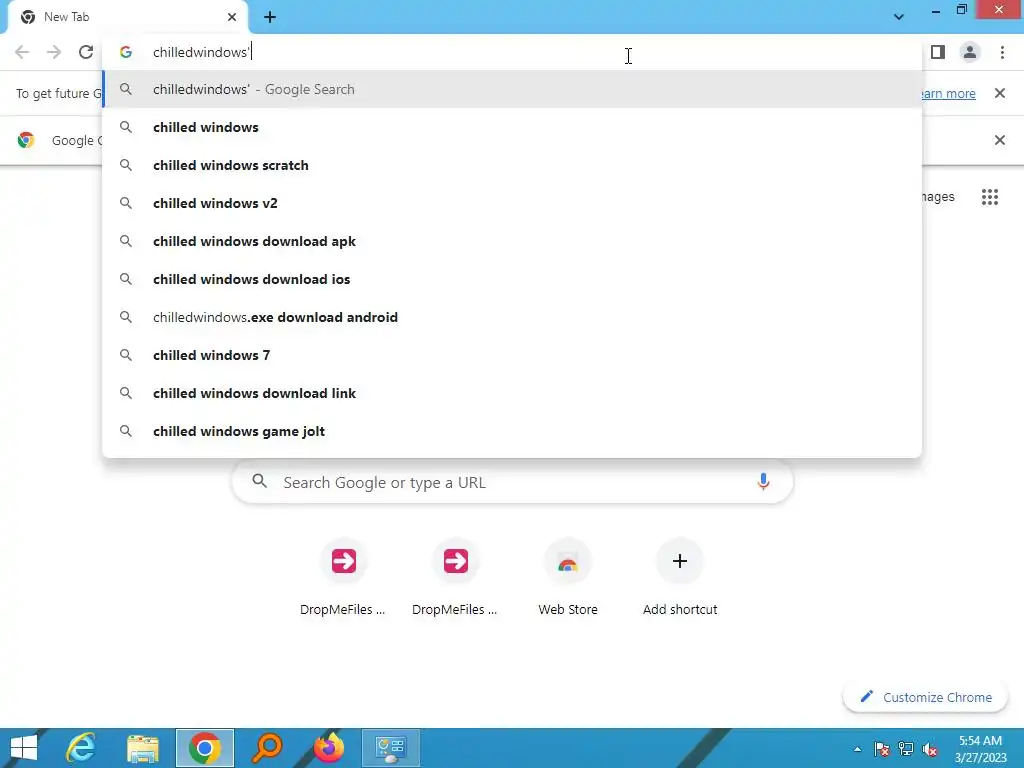Open the Google apps grid
Screen dimensions: 1024x768
[x=990, y=197]
